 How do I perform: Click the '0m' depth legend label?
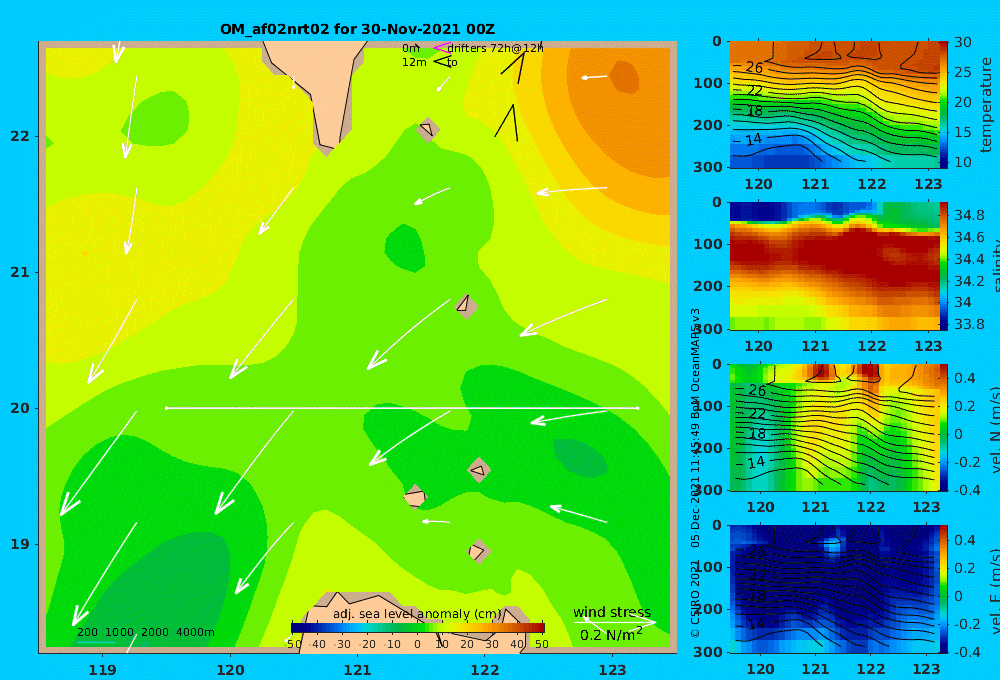(x=411, y=48)
